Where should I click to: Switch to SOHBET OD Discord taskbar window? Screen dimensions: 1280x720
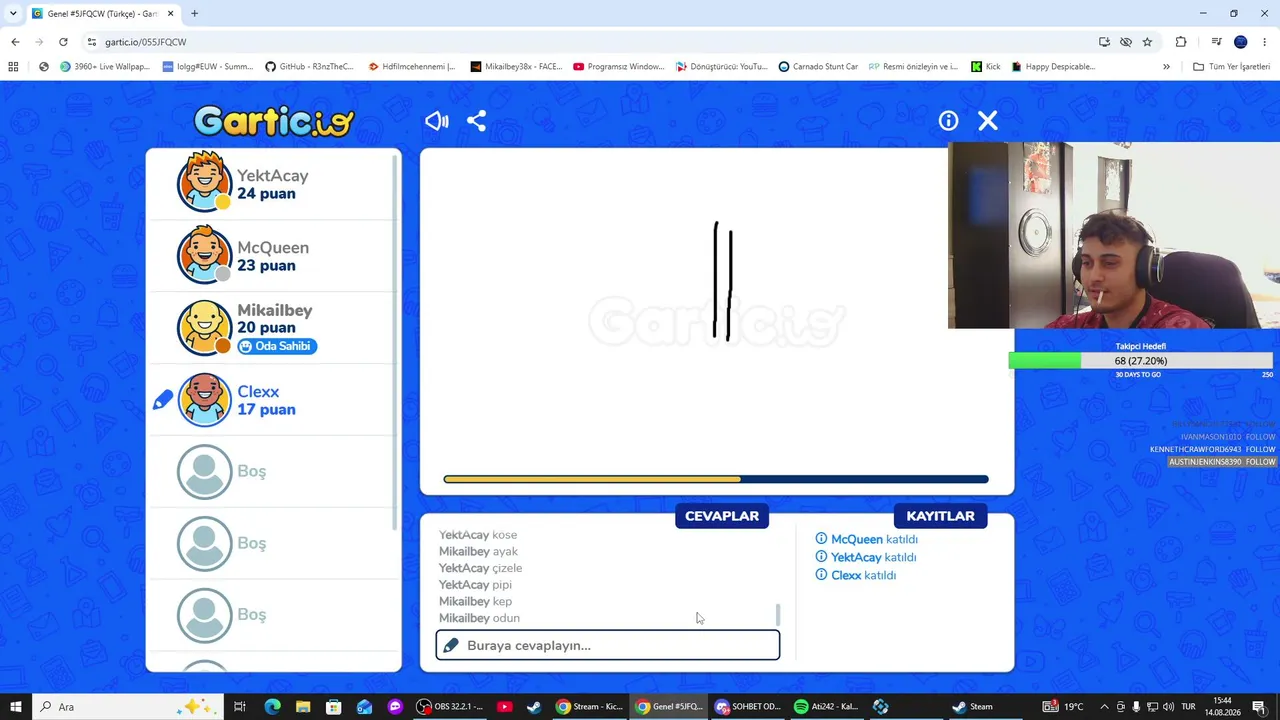point(748,707)
